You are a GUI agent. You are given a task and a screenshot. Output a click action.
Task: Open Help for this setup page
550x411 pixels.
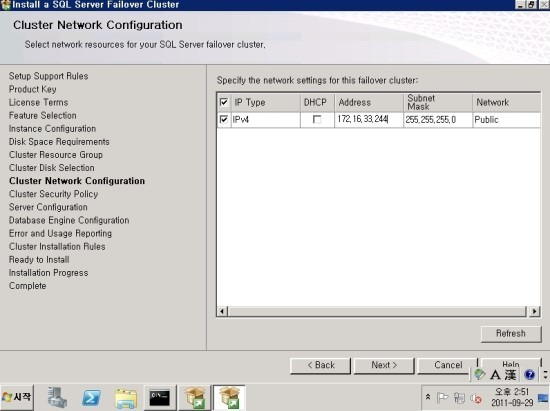[x=511, y=364]
